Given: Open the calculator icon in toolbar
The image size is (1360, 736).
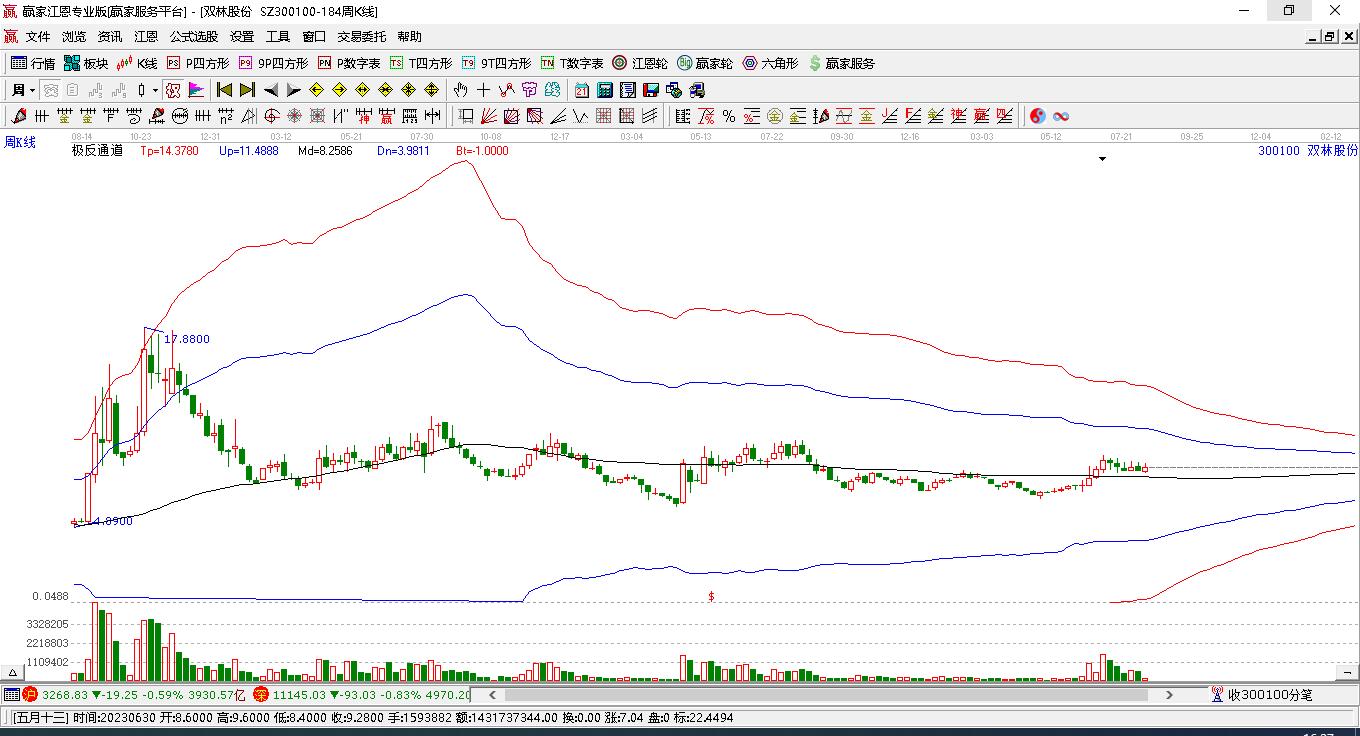Looking at the screenshot, I should pyautogui.click(x=604, y=90).
